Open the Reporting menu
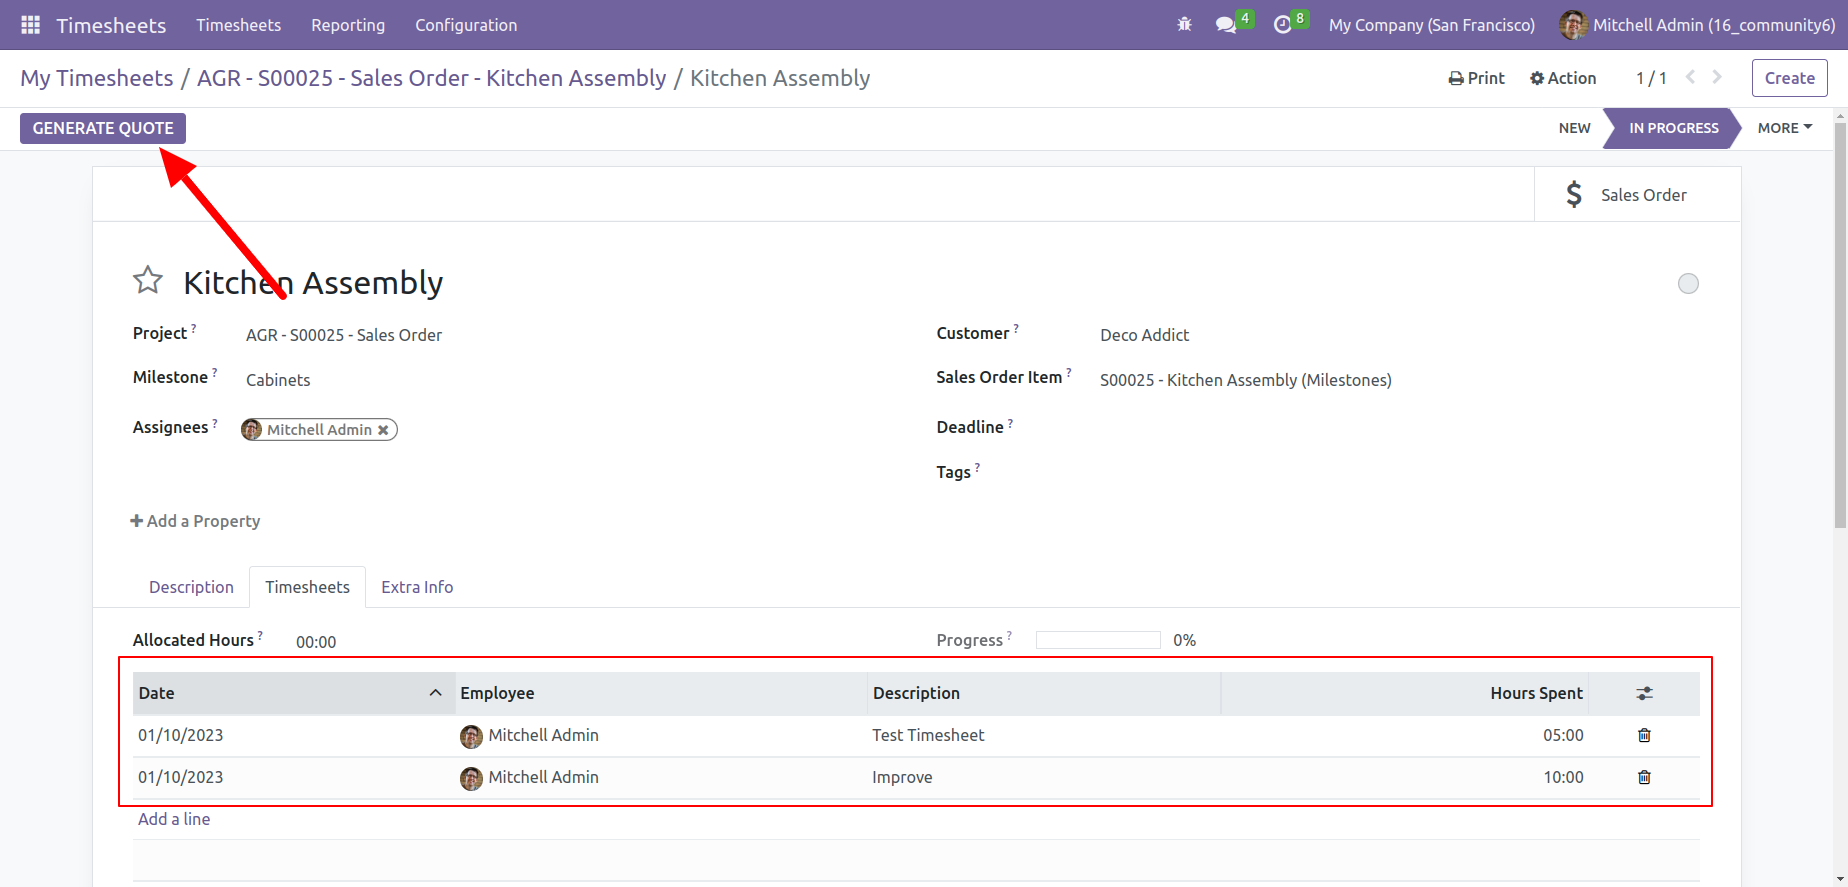Viewport: 1848px width, 887px height. (x=348, y=25)
